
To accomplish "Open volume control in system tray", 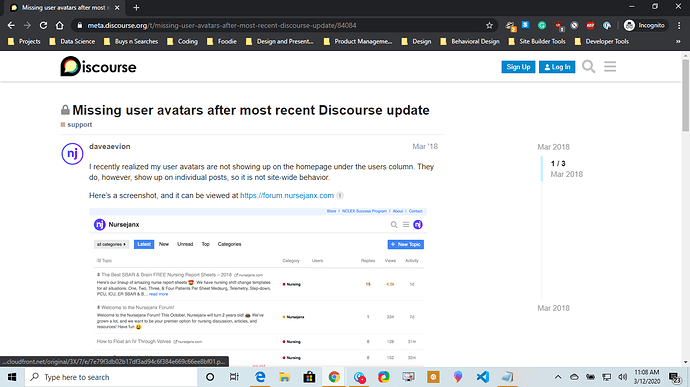I will (622, 377).
